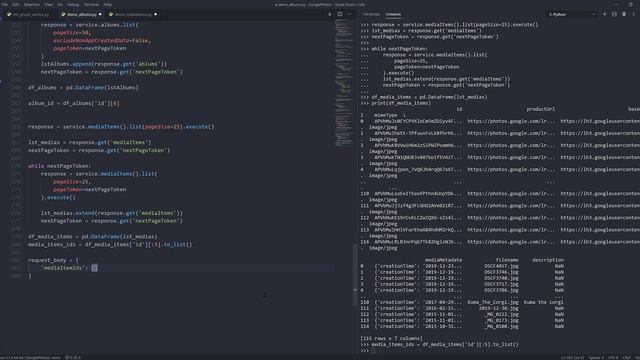Click 'DSCF4057.jpg' filename in terminal
Image resolution: width=640 pixels, height=360 pixels.
coord(501,266)
